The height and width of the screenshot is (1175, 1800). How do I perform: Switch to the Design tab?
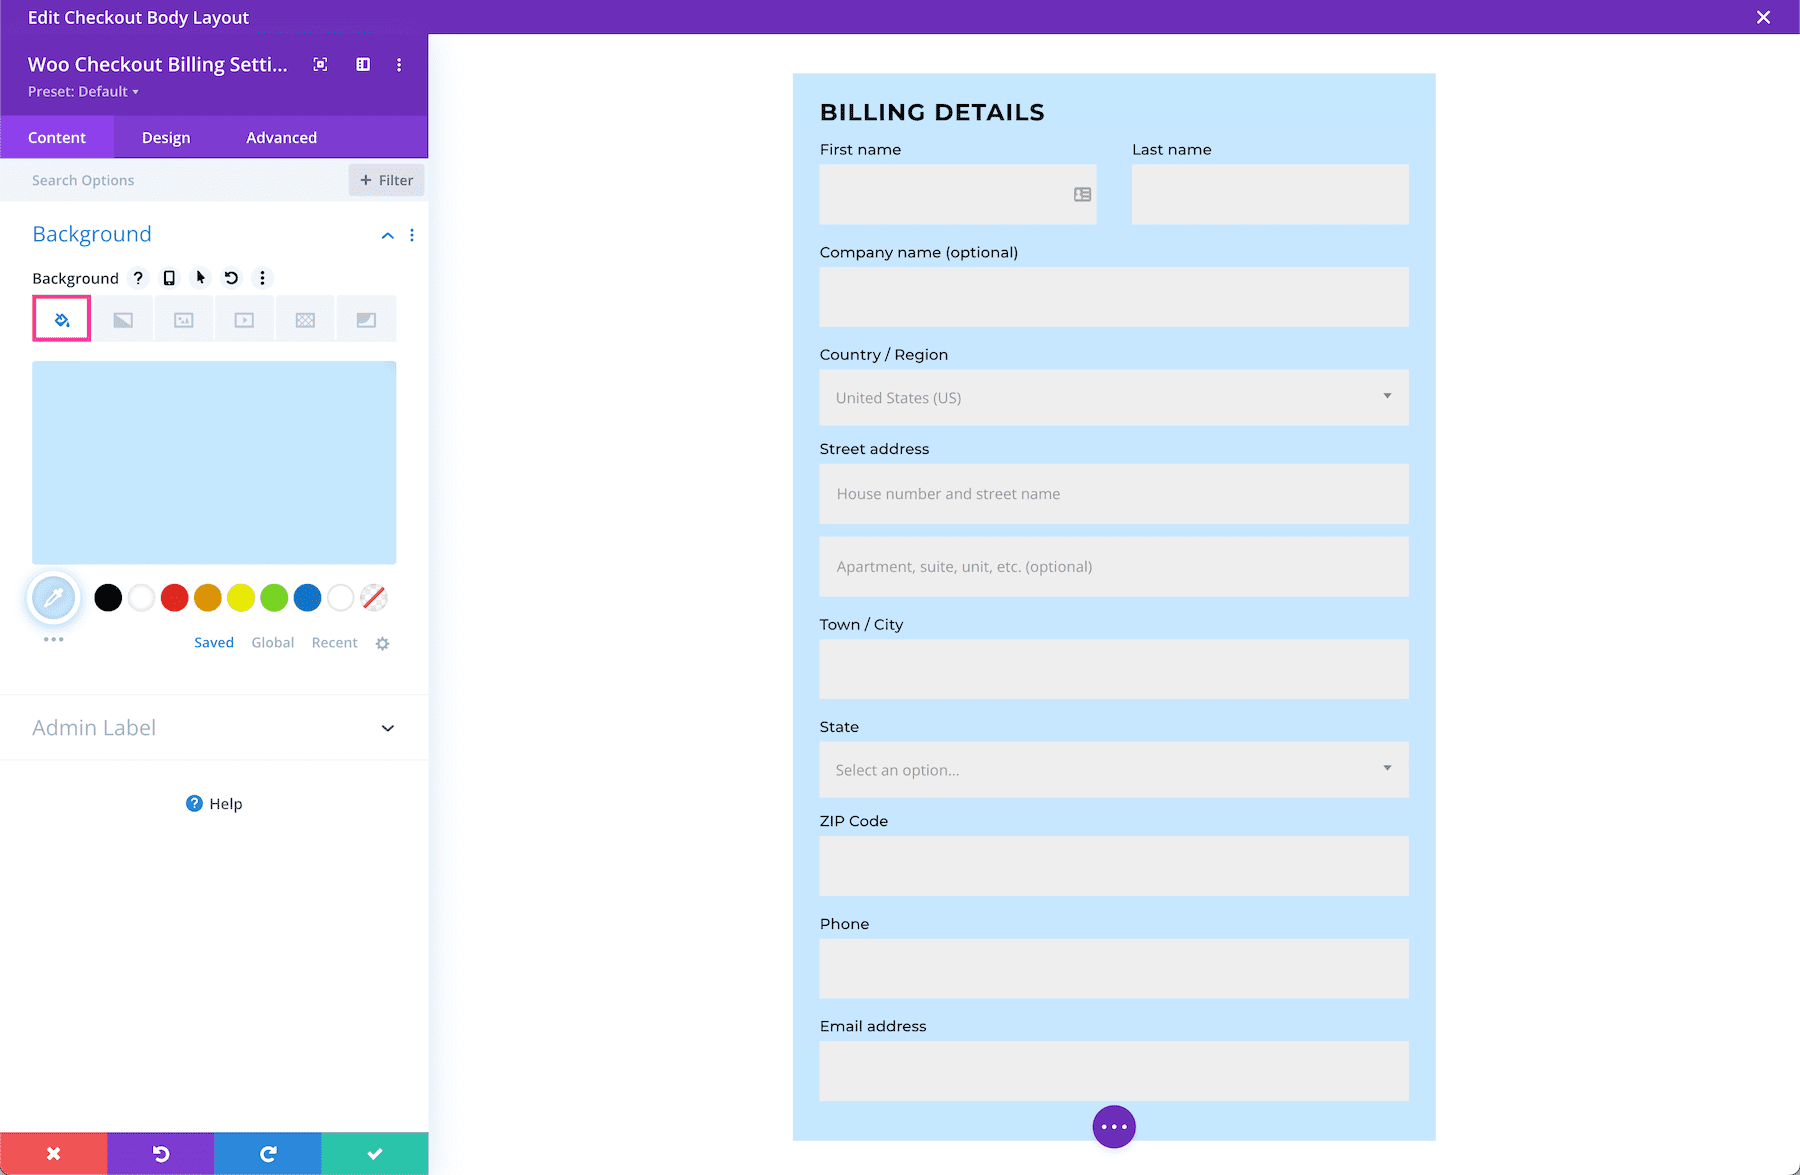tap(165, 137)
